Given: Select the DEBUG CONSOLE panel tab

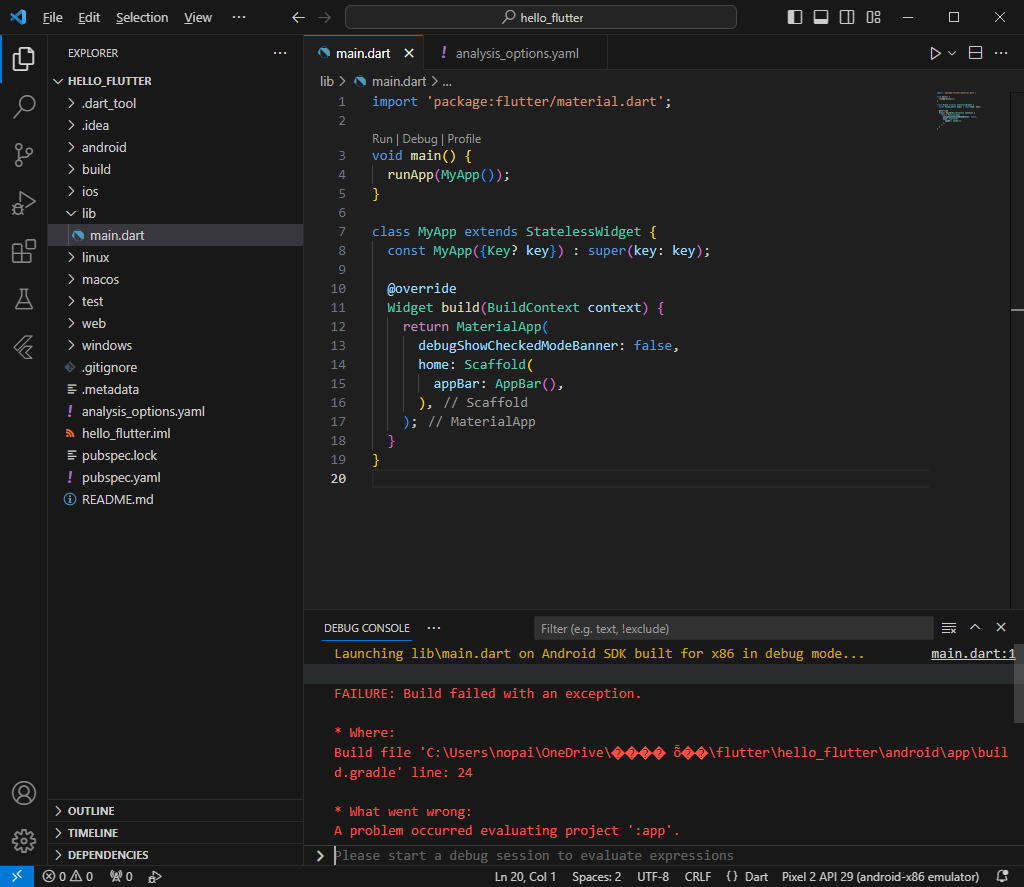Looking at the screenshot, I should tap(366, 628).
